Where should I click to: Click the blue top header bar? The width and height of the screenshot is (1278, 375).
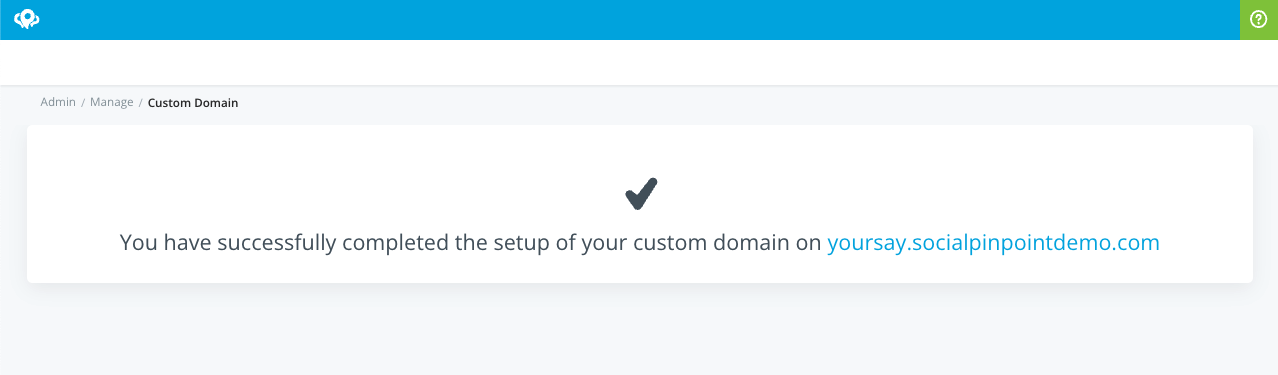(620, 20)
